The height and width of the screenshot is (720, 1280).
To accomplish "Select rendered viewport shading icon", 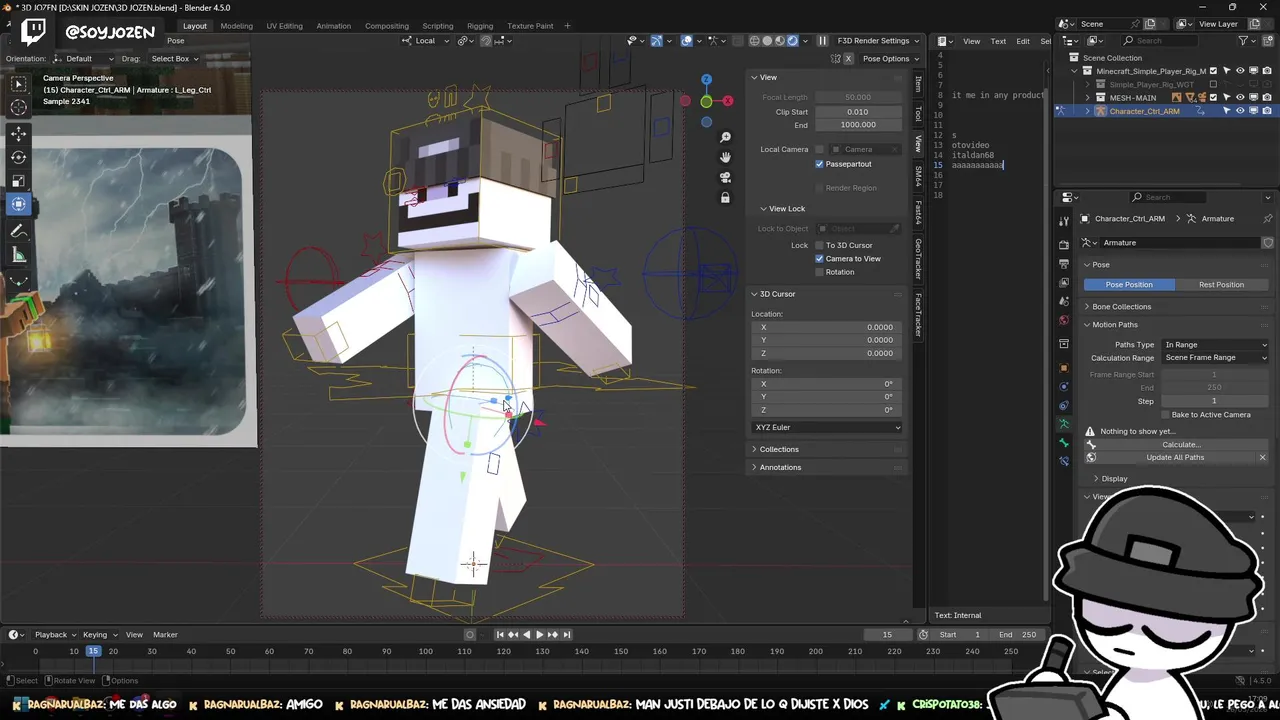I will coord(793,41).
